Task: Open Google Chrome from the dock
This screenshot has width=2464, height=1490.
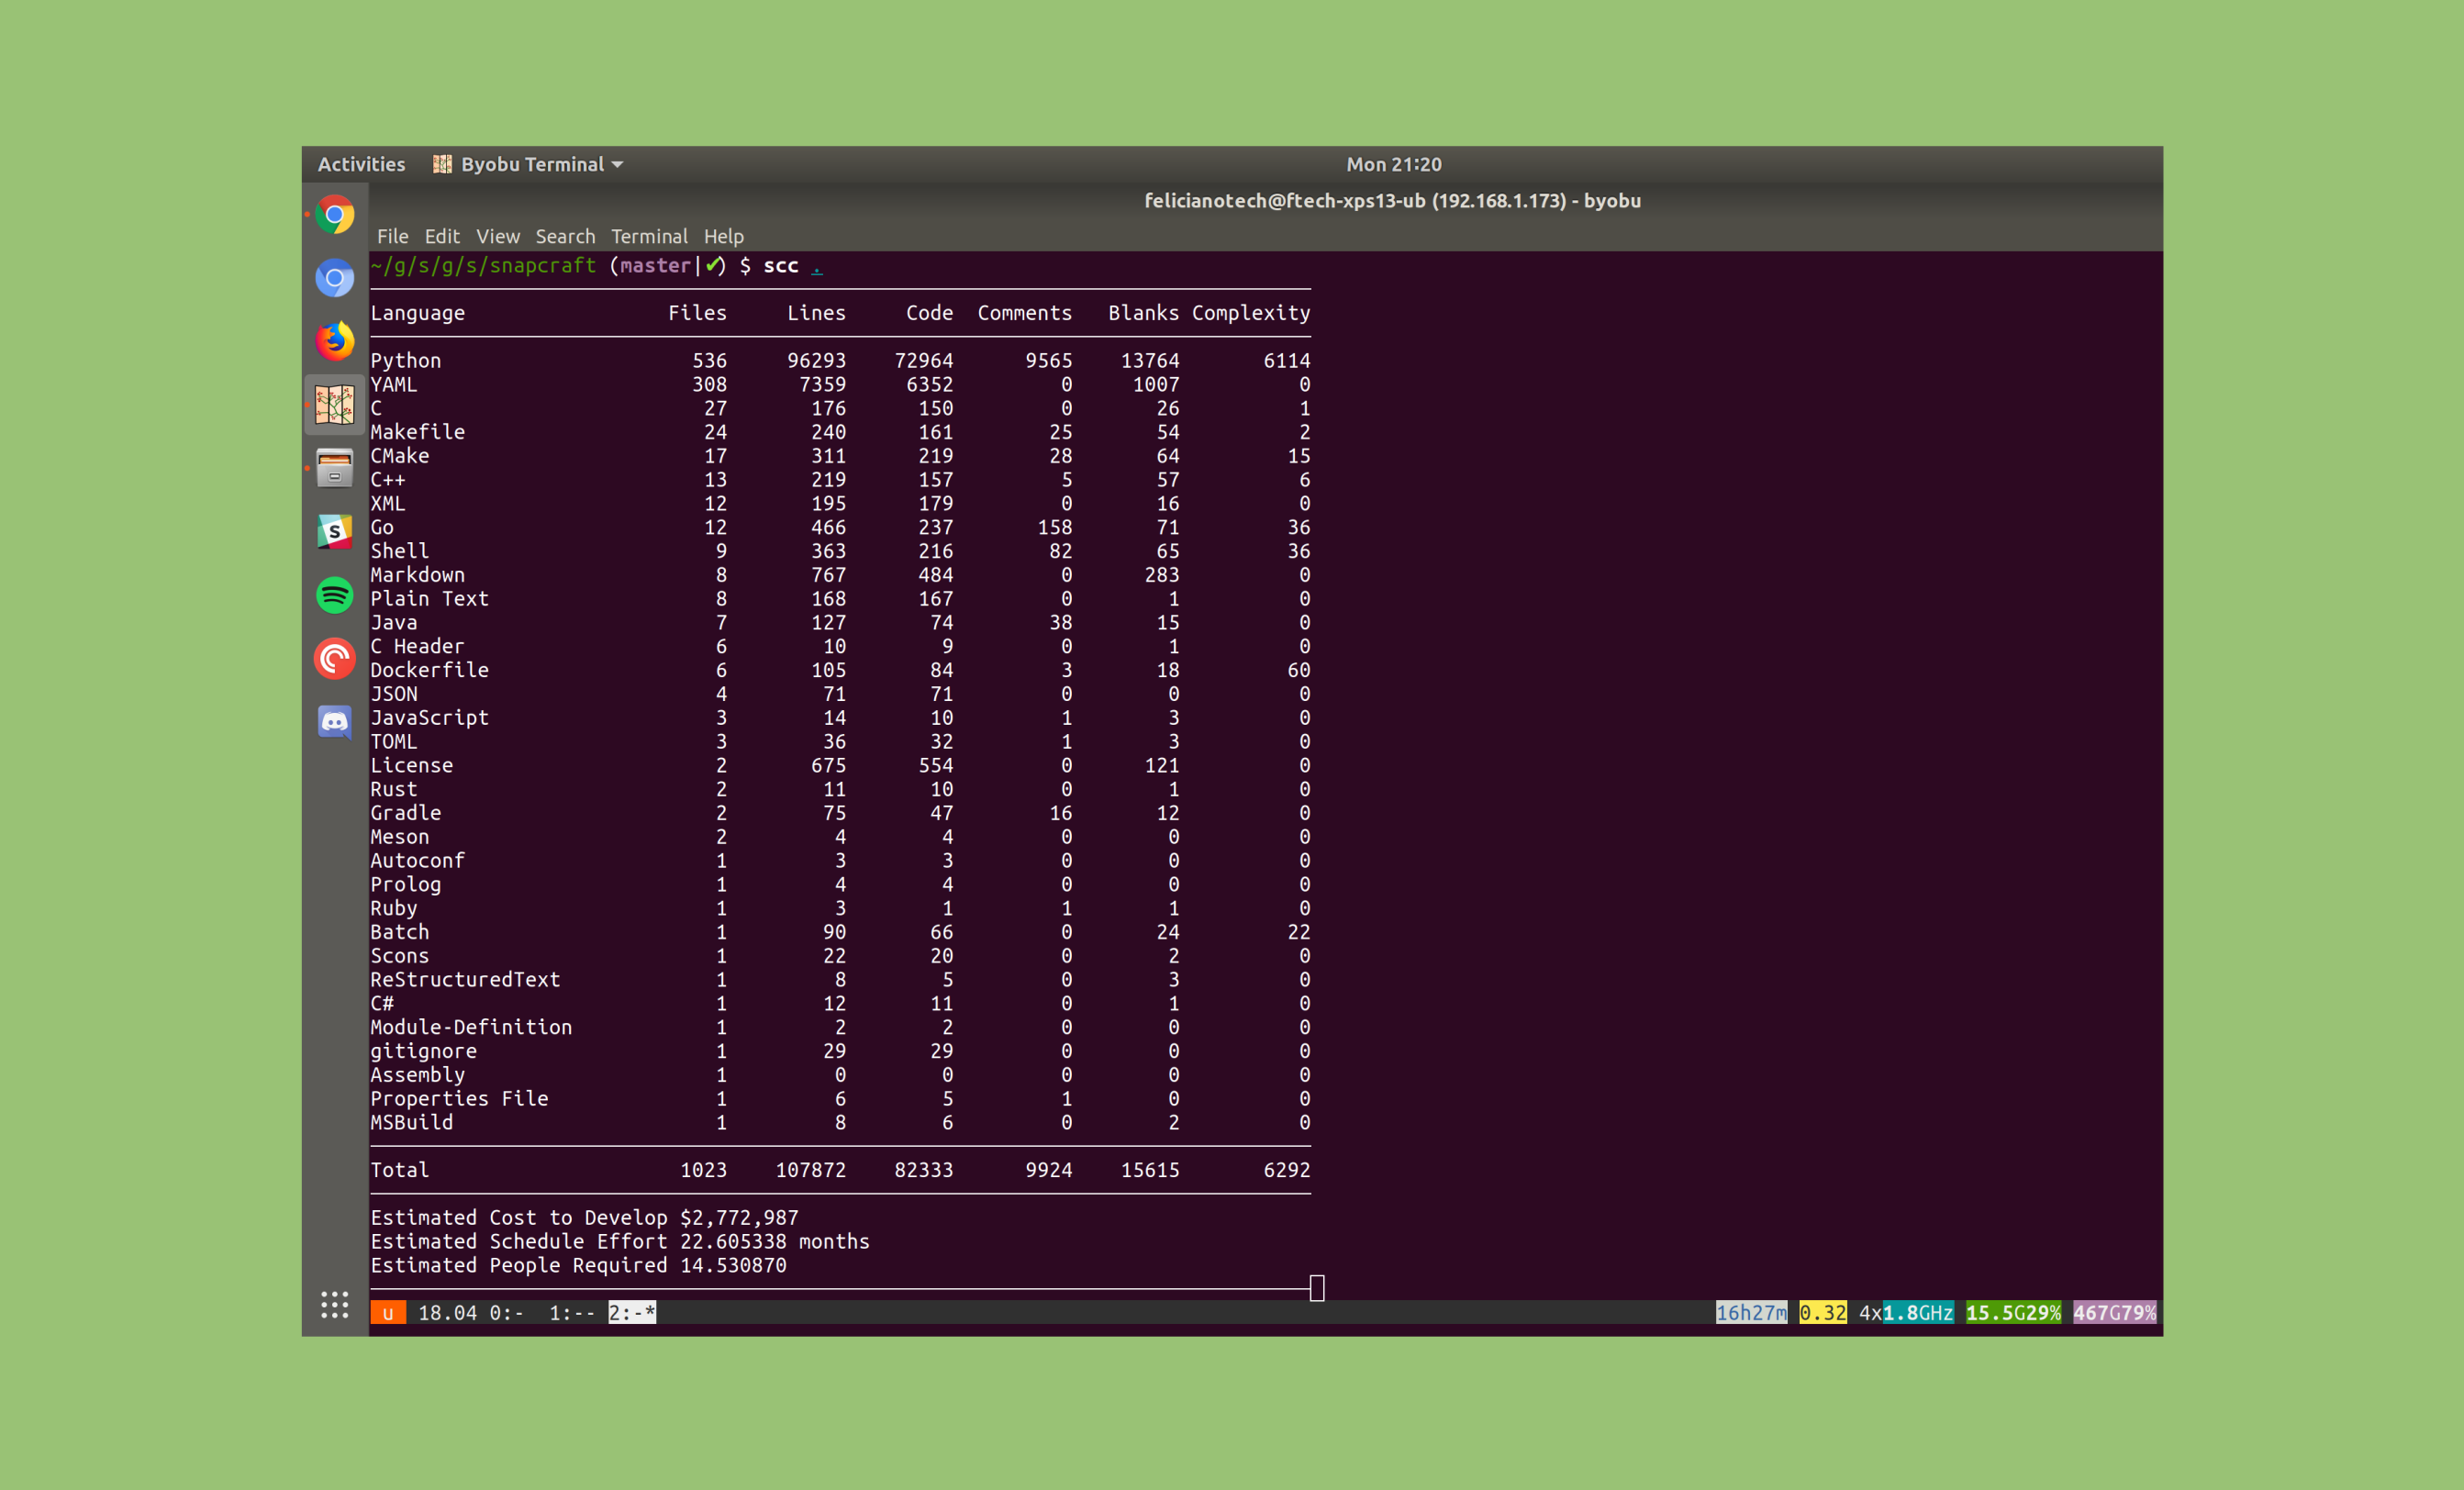Action: pos(335,215)
